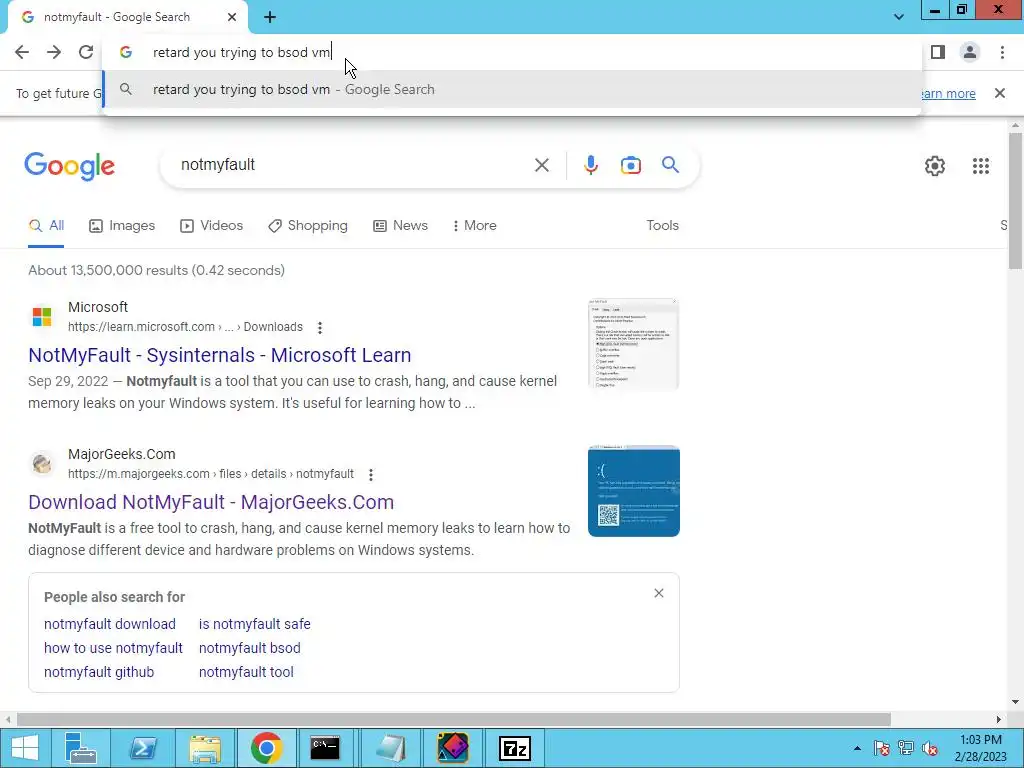This screenshot has width=1024, height=768.
Task: Open Server Manager from the taskbar
Action: [81, 748]
